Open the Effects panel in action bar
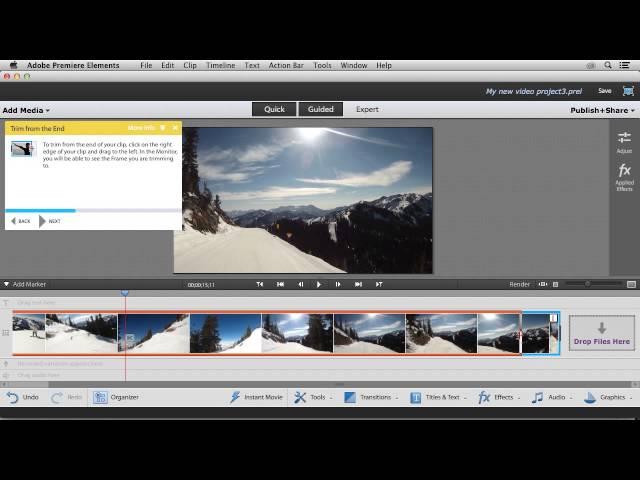This screenshot has width=640, height=480. [x=496, y=397]
